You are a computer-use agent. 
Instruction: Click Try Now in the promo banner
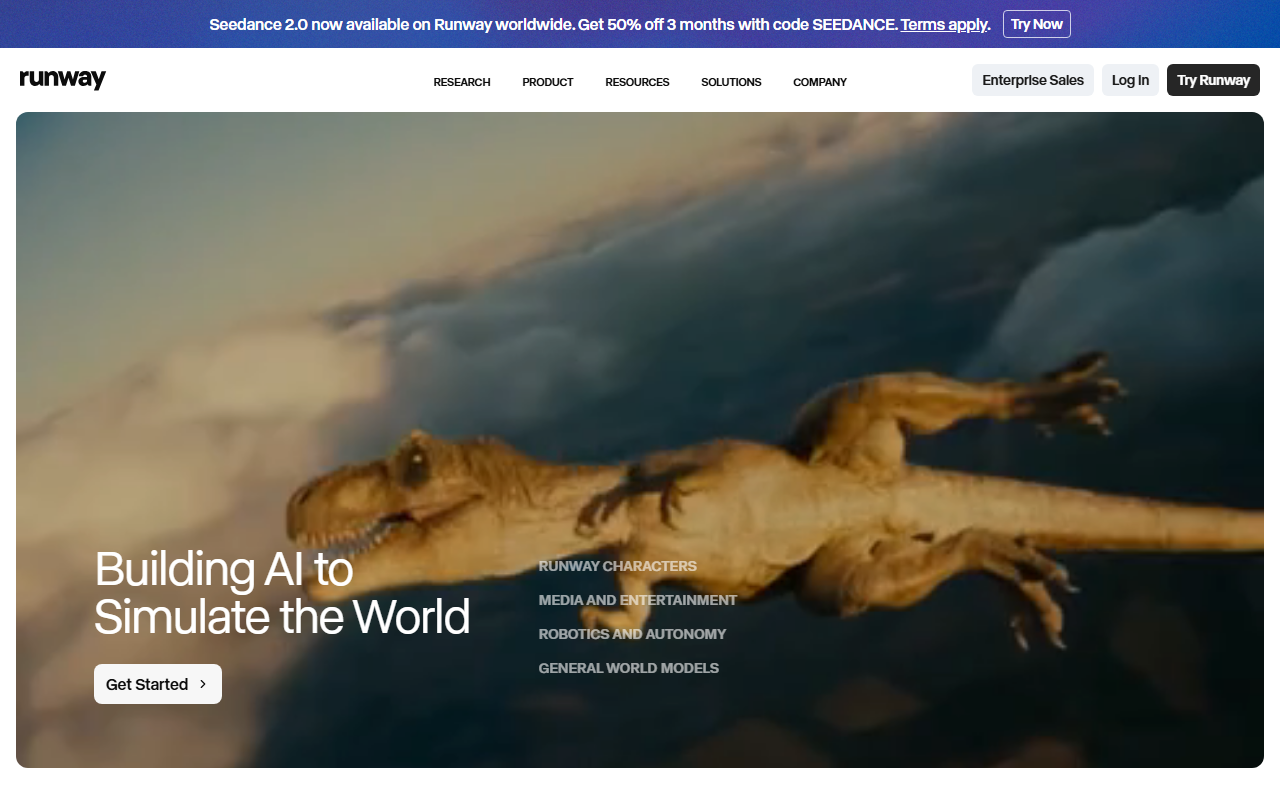tap(1036, 24)
